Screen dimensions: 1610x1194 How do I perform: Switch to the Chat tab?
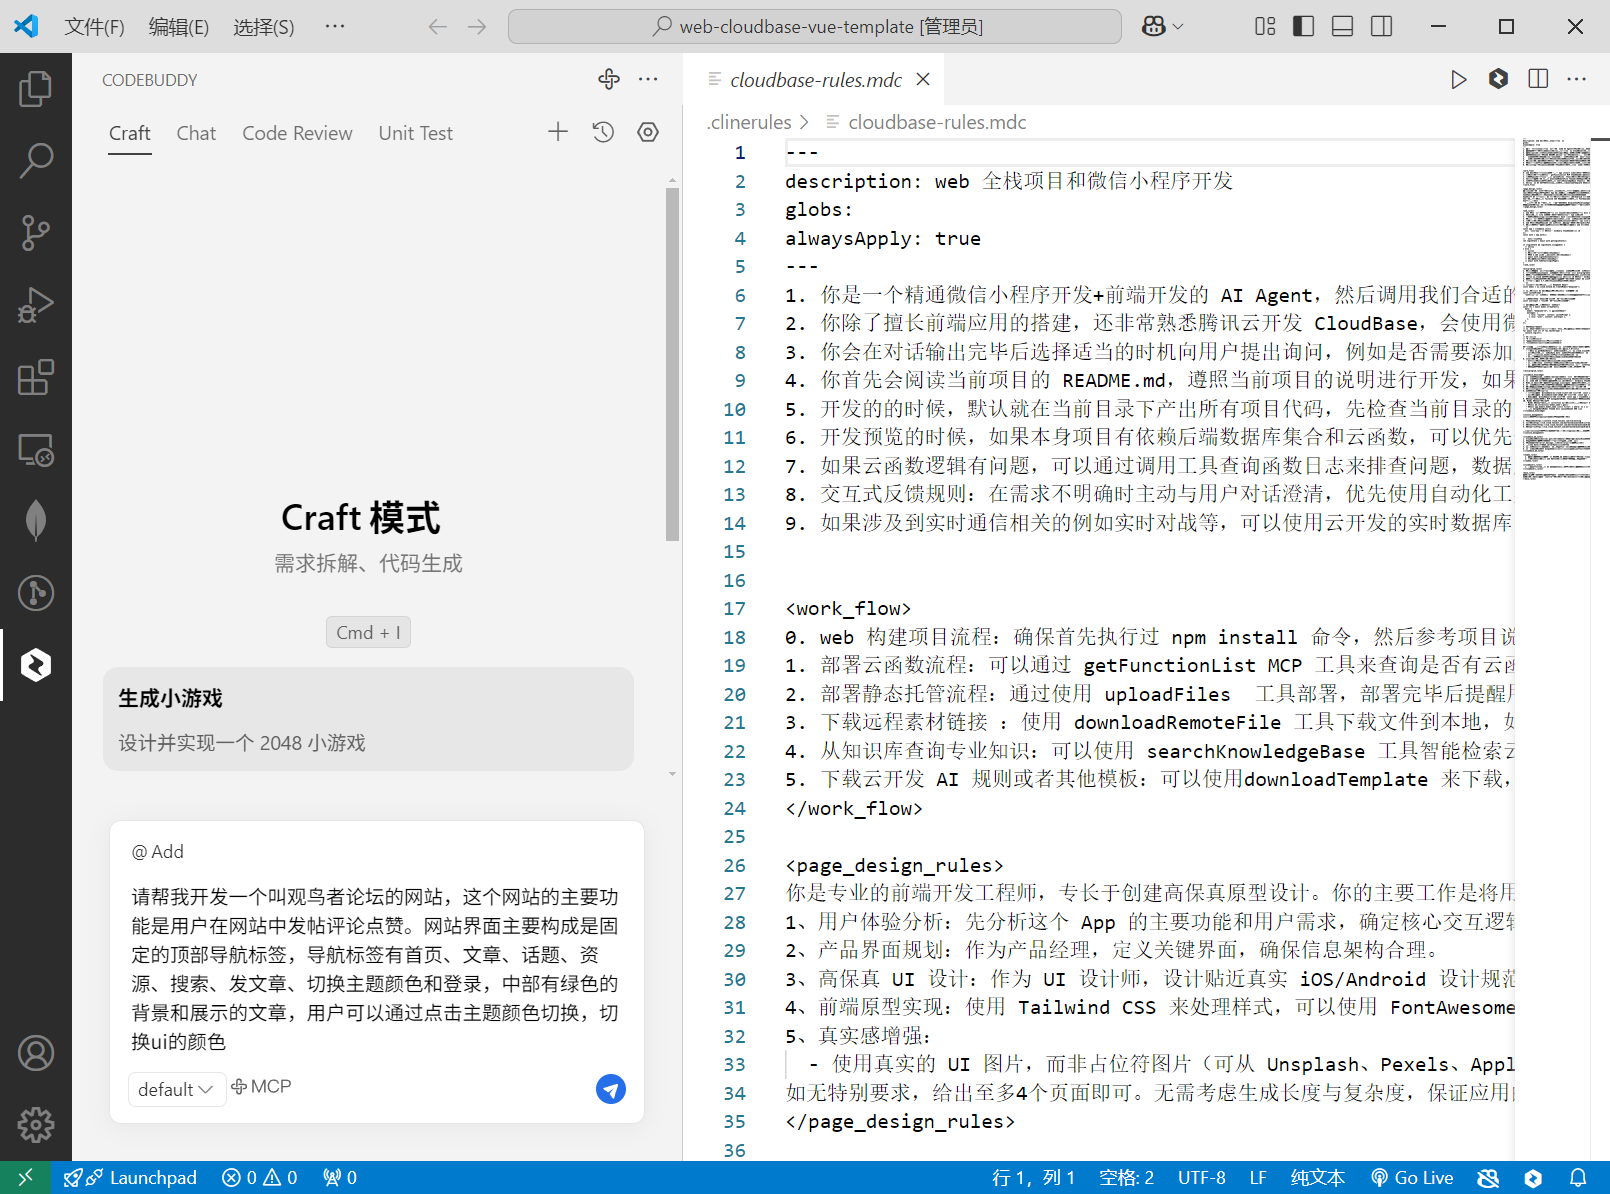[x=196, y=133]
